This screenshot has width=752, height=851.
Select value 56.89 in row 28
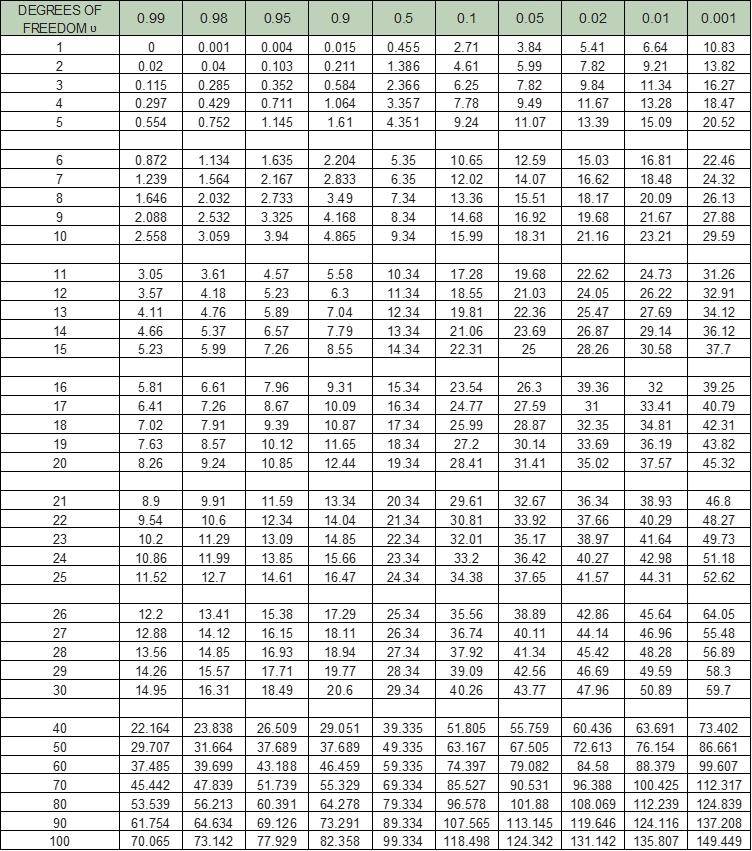(x=719, y=652)
